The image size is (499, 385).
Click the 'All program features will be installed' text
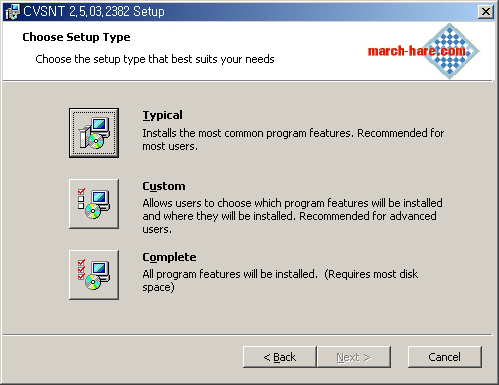[230, 274]
